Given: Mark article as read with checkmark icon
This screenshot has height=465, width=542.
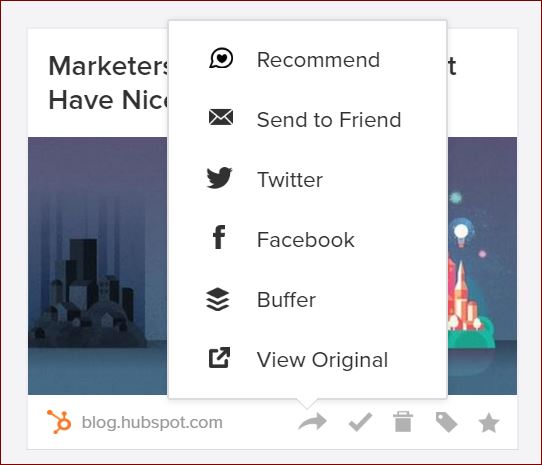Looking at the screenshot, I should coord(361,422).
